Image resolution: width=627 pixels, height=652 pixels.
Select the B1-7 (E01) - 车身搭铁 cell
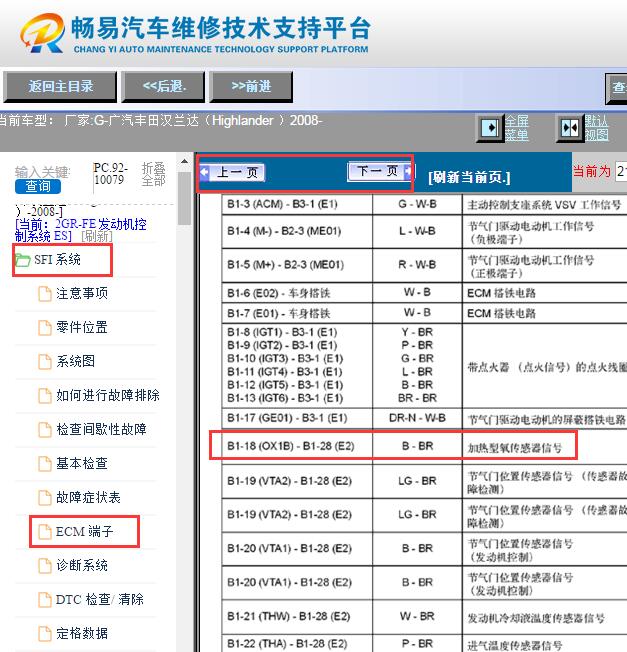click(297, 313)
